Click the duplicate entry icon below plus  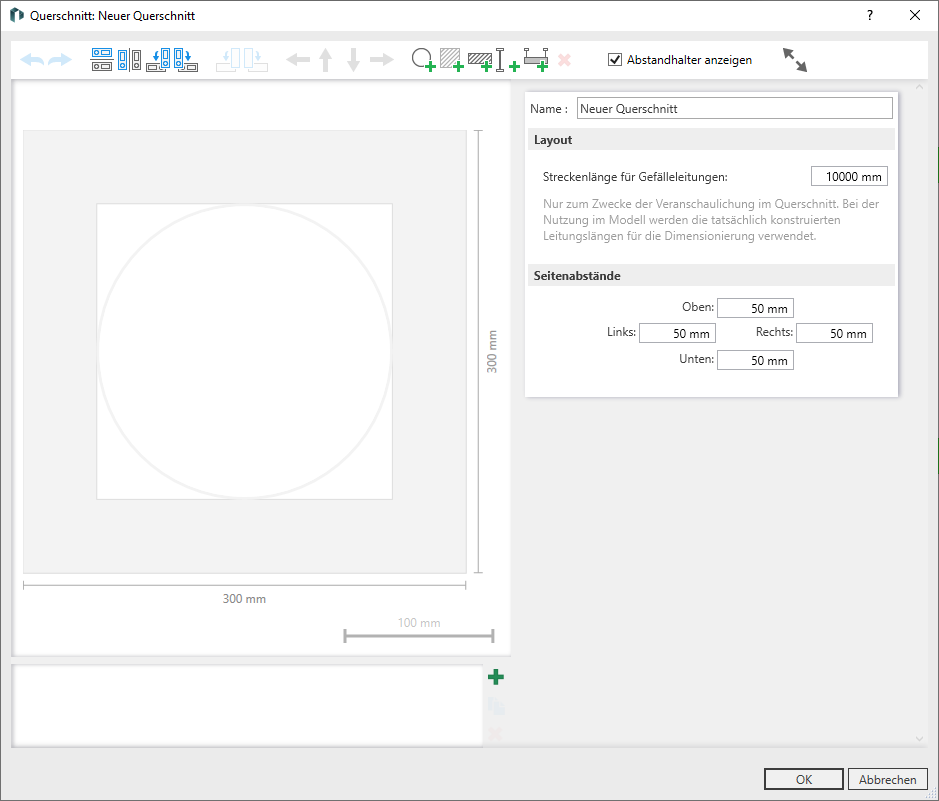pos(496,706)
